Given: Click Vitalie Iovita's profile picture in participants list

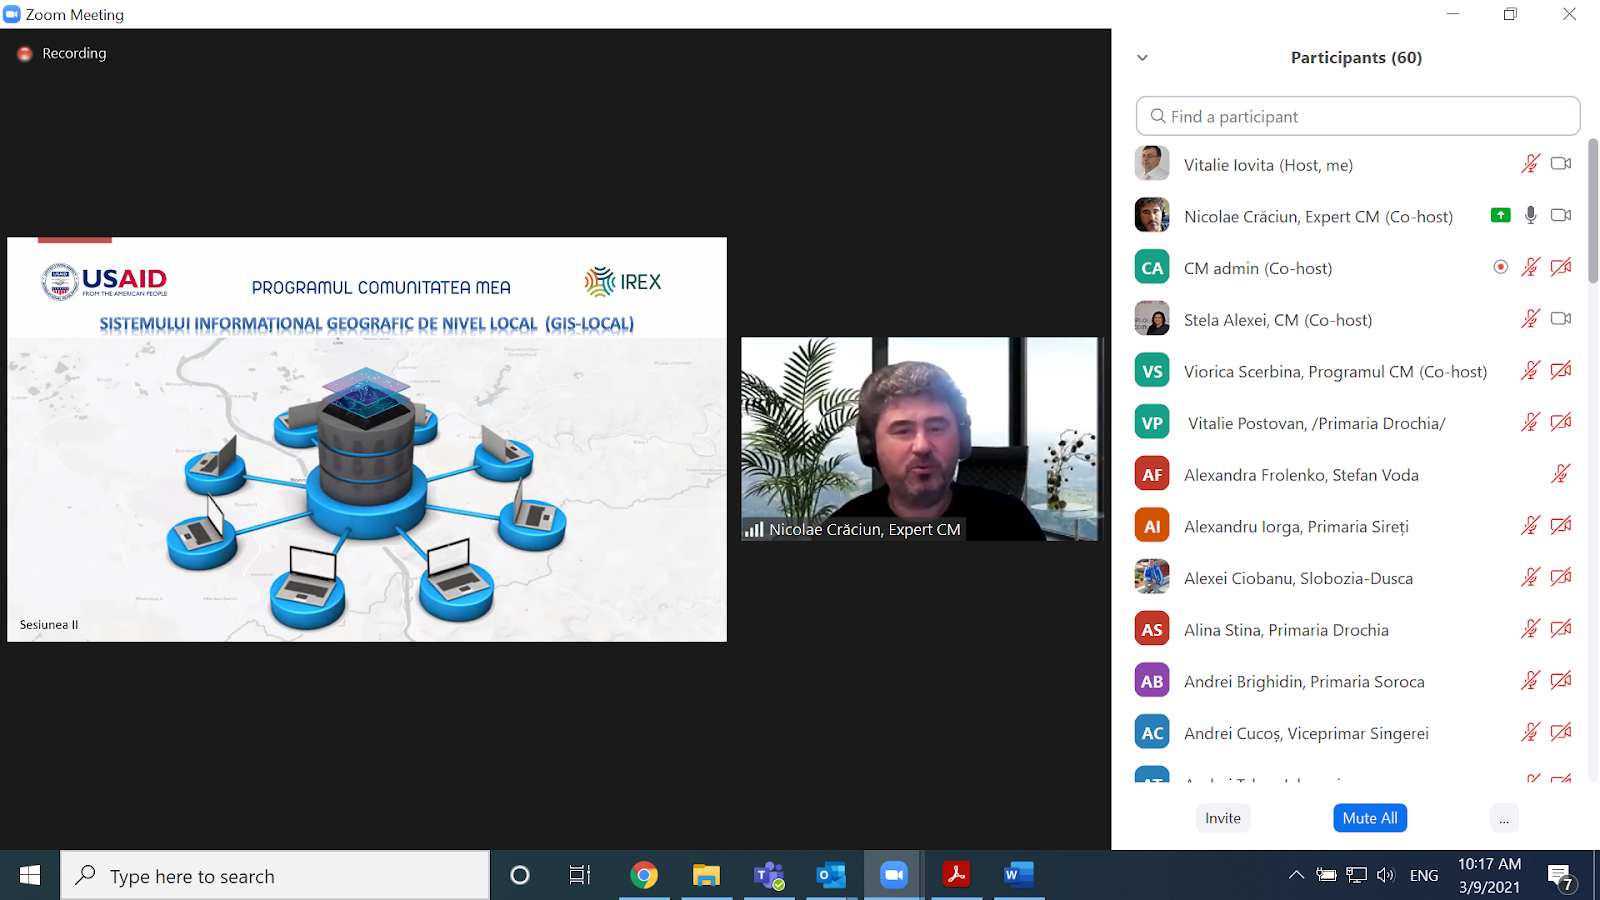Looking at the screenshot, I should (1152, 164).
